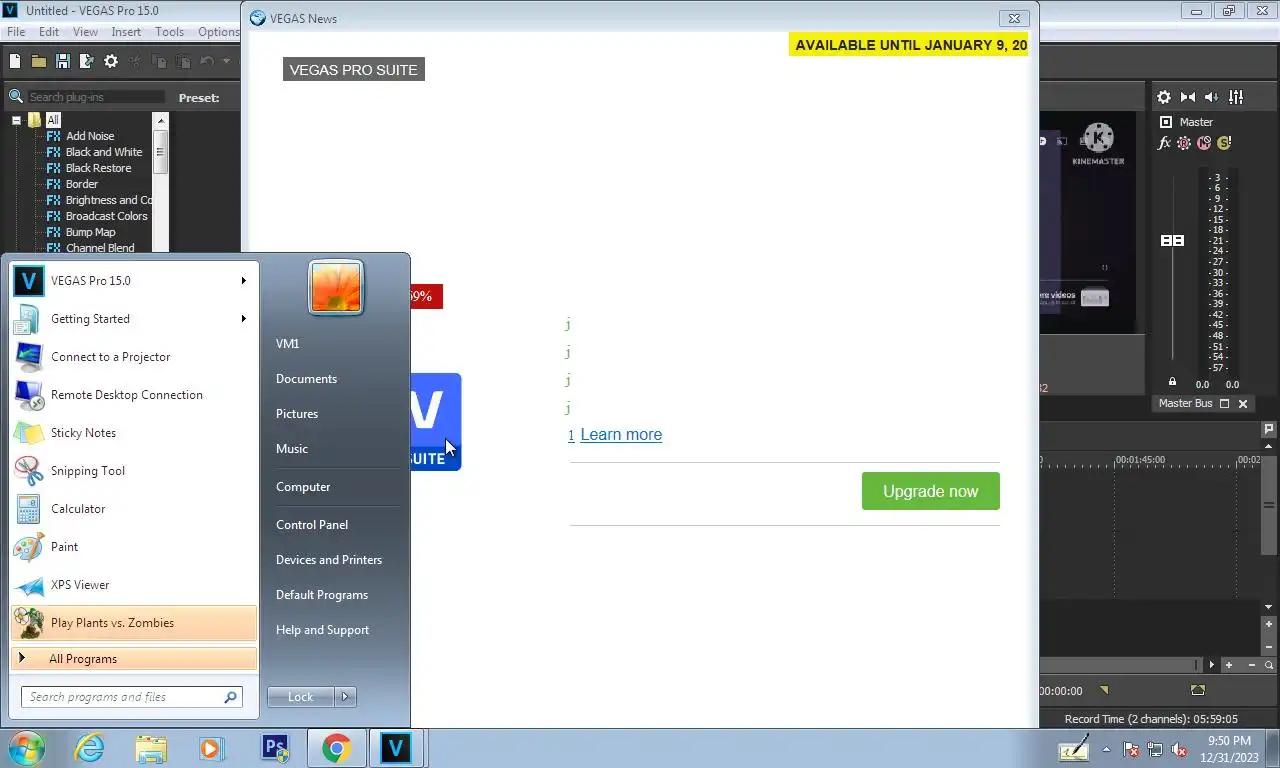Click the timeline zoom magnifier tool
This screenshot has width=1280, height=768.
click(x=1270, y=665)
